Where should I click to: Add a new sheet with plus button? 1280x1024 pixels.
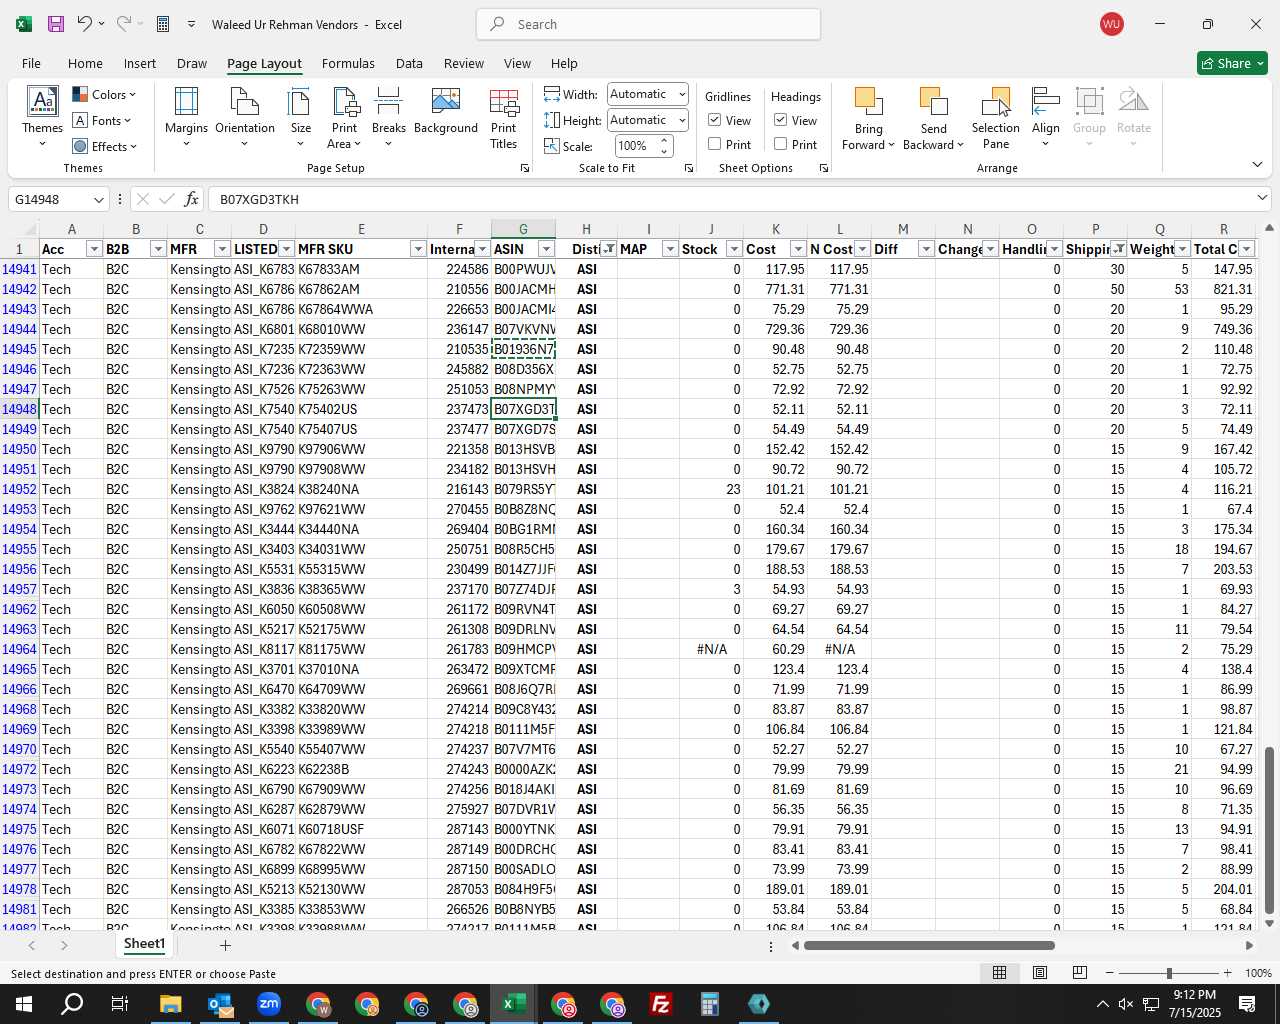coord(225,945)
